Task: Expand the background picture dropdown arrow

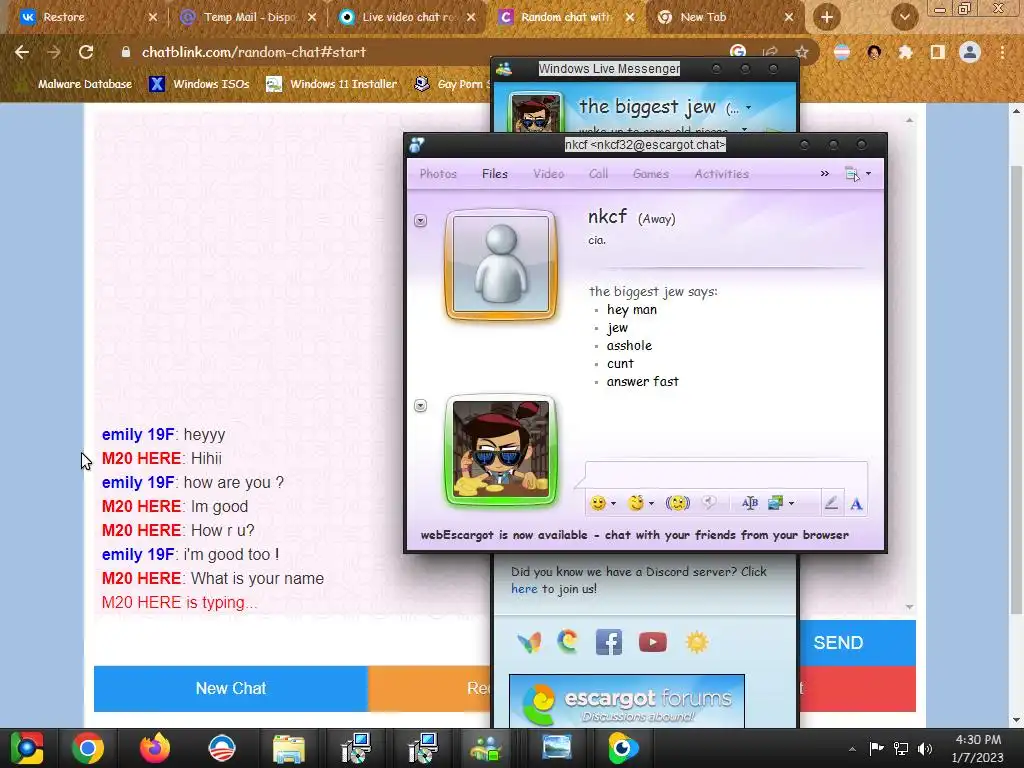Action: 792,504
